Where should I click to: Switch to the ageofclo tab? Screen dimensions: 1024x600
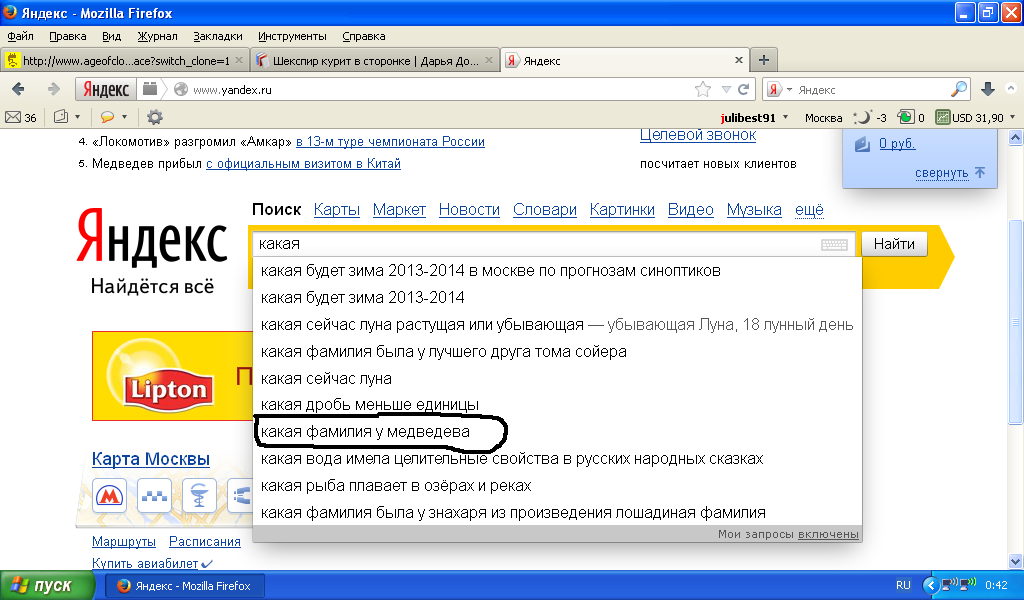click(125, 60)
